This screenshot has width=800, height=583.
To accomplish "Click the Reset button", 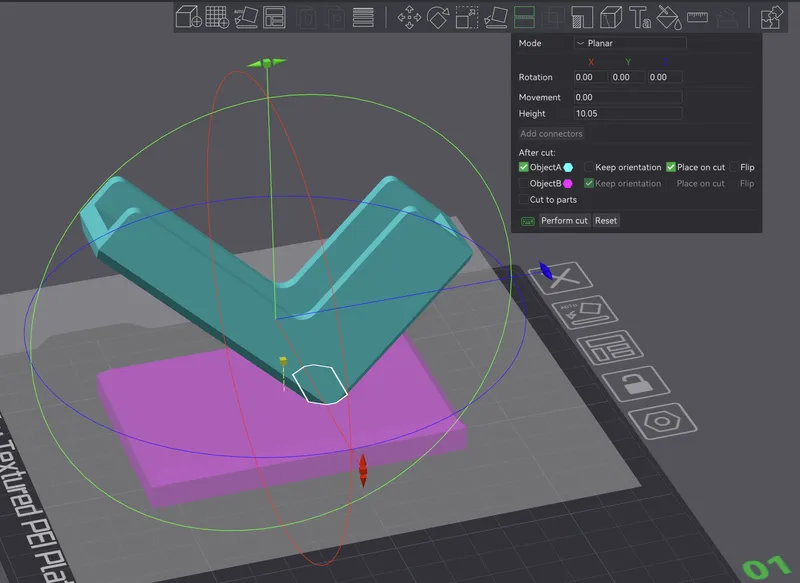I will pyautogui.click(x=606, y=220).
